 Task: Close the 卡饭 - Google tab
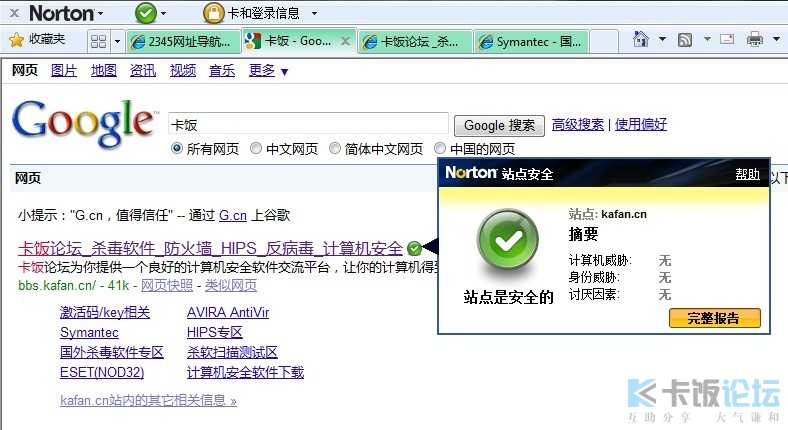click(x=345, y=41)
